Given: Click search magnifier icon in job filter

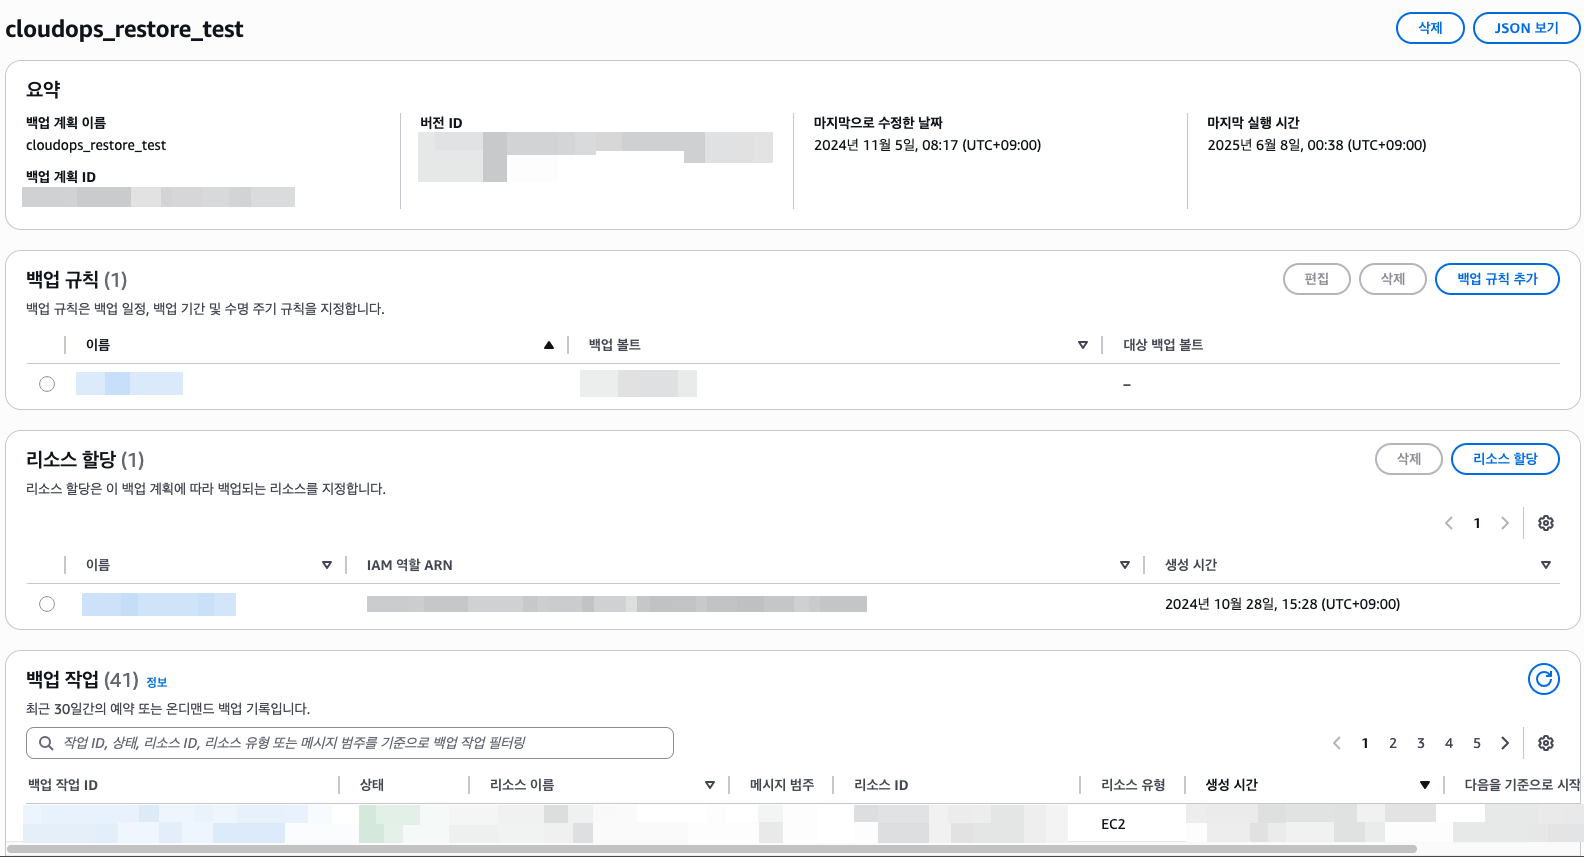Looking at the screenshot, I should click(x=46, y=743).
